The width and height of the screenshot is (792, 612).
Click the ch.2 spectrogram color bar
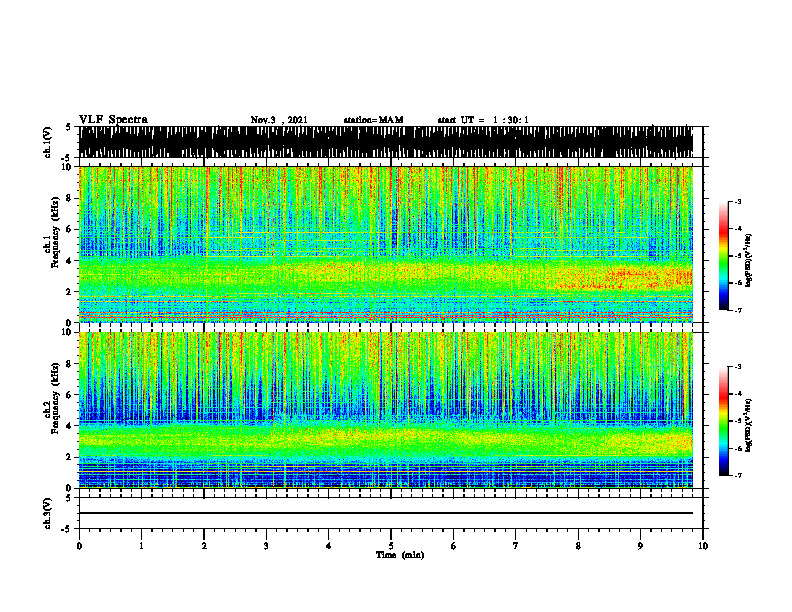[723, 421]
